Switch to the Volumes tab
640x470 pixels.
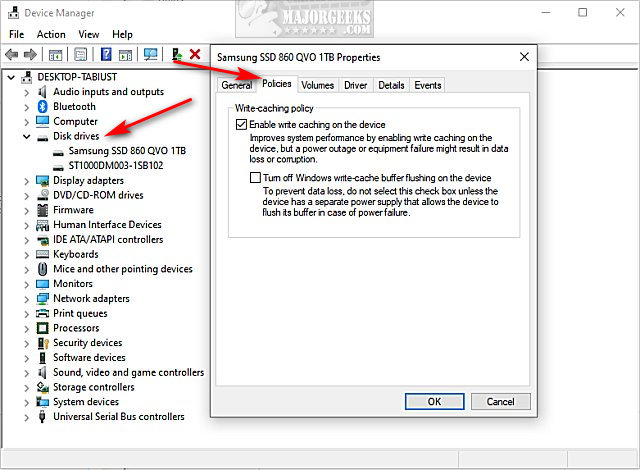click(318, 85)
